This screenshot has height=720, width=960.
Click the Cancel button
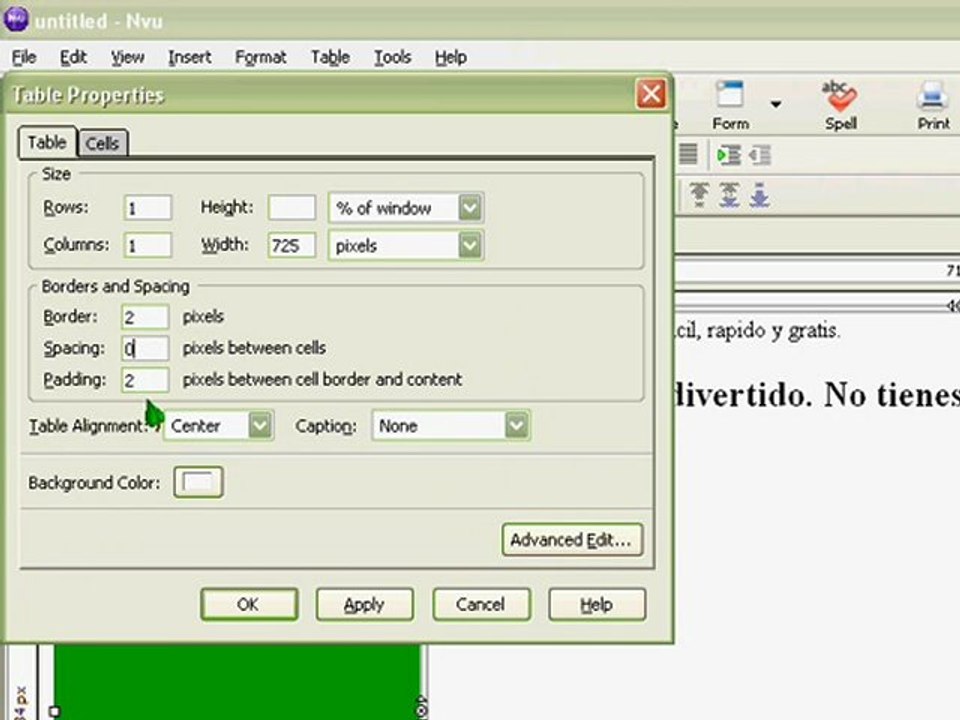pyautogui.click(x=481, y=604)
